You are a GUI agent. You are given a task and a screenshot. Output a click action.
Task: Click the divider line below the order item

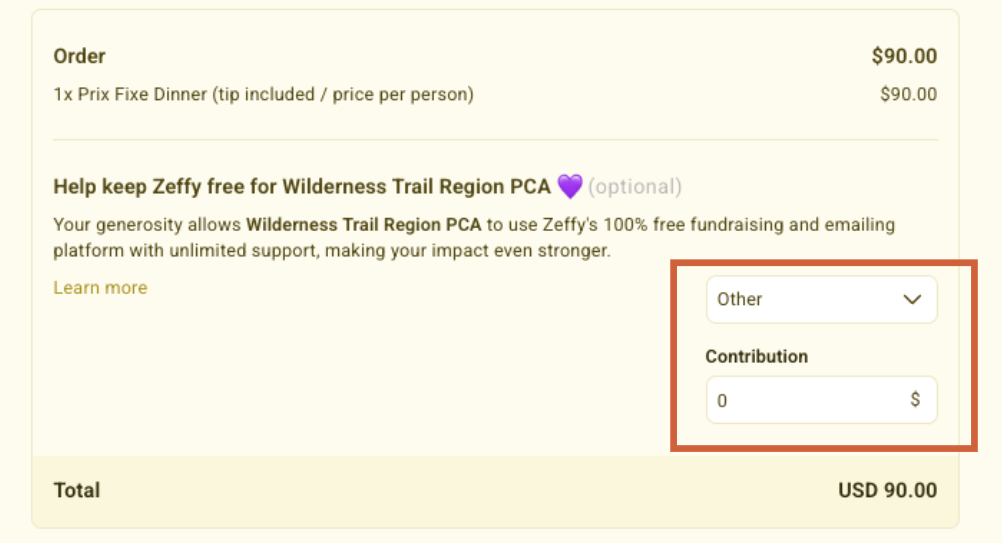click(495, 140)
